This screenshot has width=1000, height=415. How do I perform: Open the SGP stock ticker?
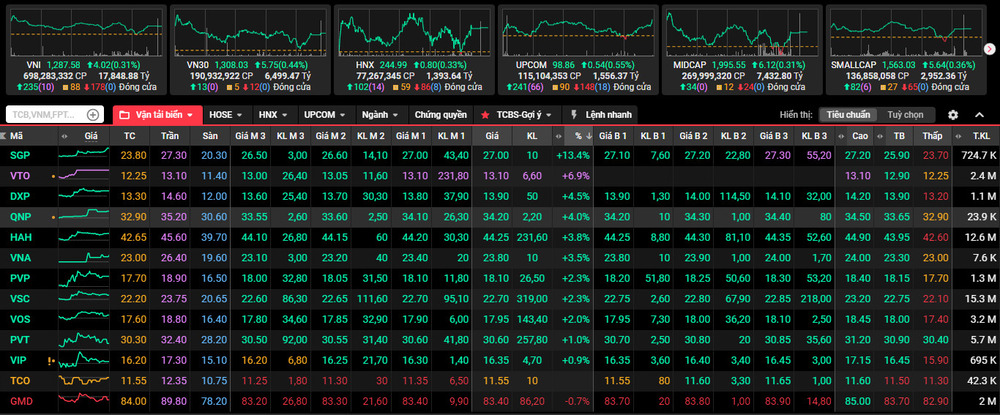click(20, 155)
